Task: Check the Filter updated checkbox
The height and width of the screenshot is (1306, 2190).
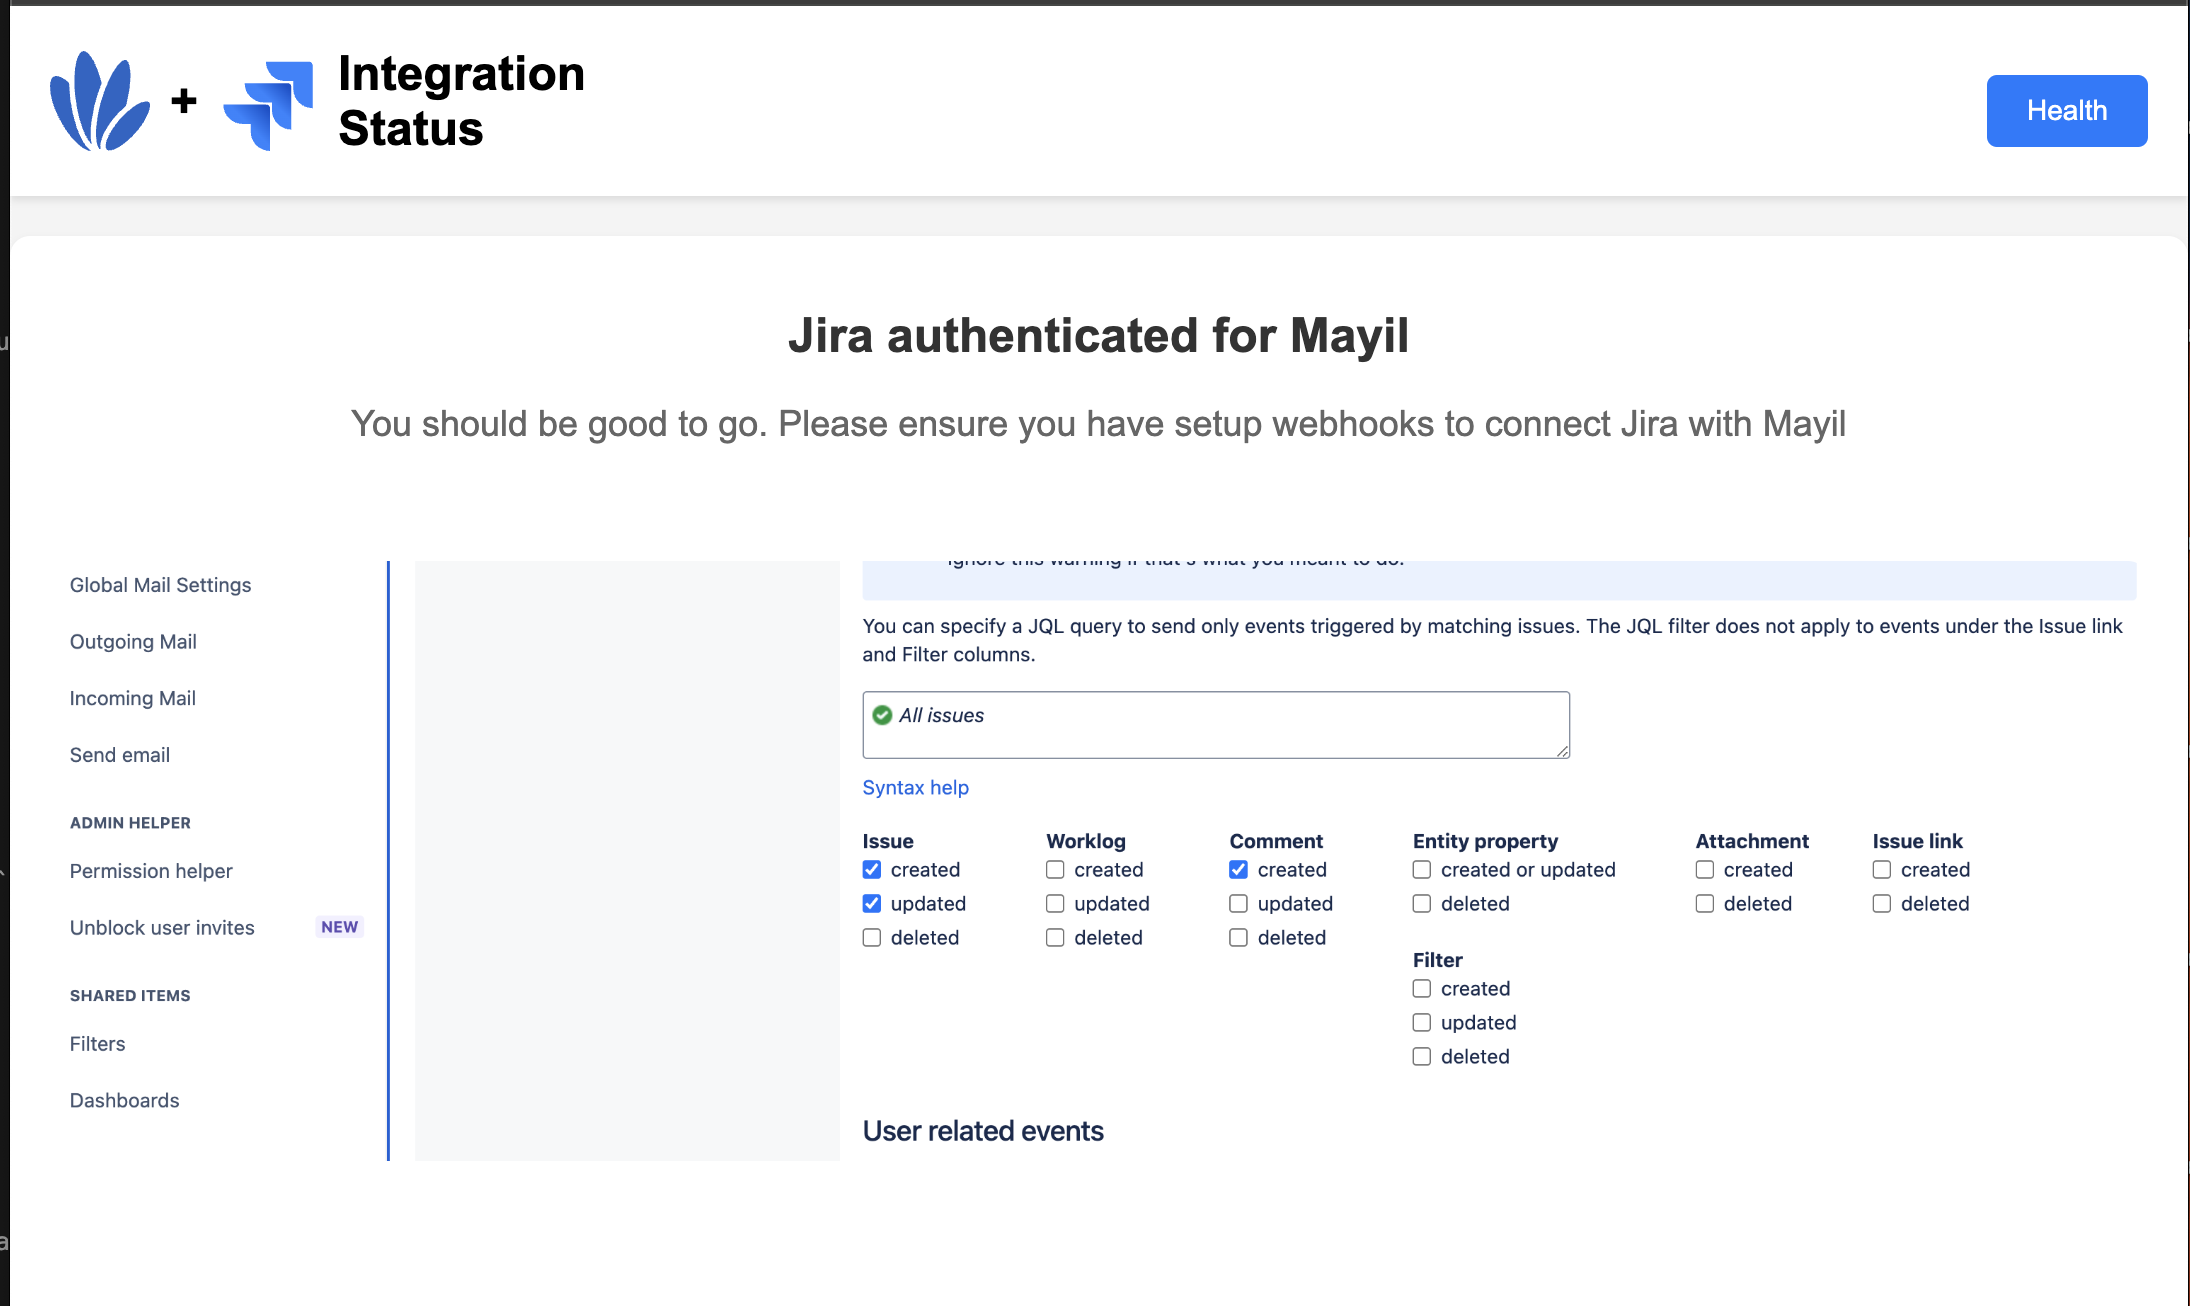Action: tap(1421, 1022)
